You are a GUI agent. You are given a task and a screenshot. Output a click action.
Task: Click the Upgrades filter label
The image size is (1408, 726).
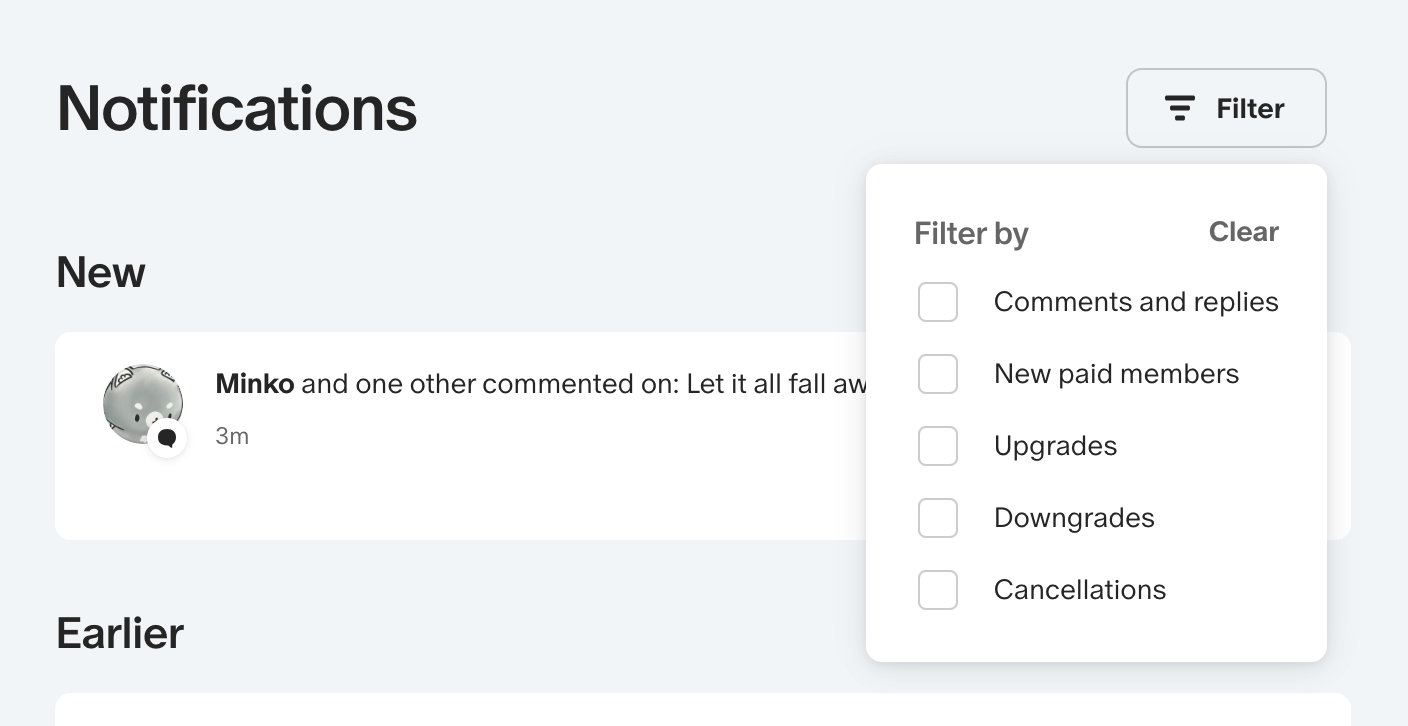(1055, 446)
